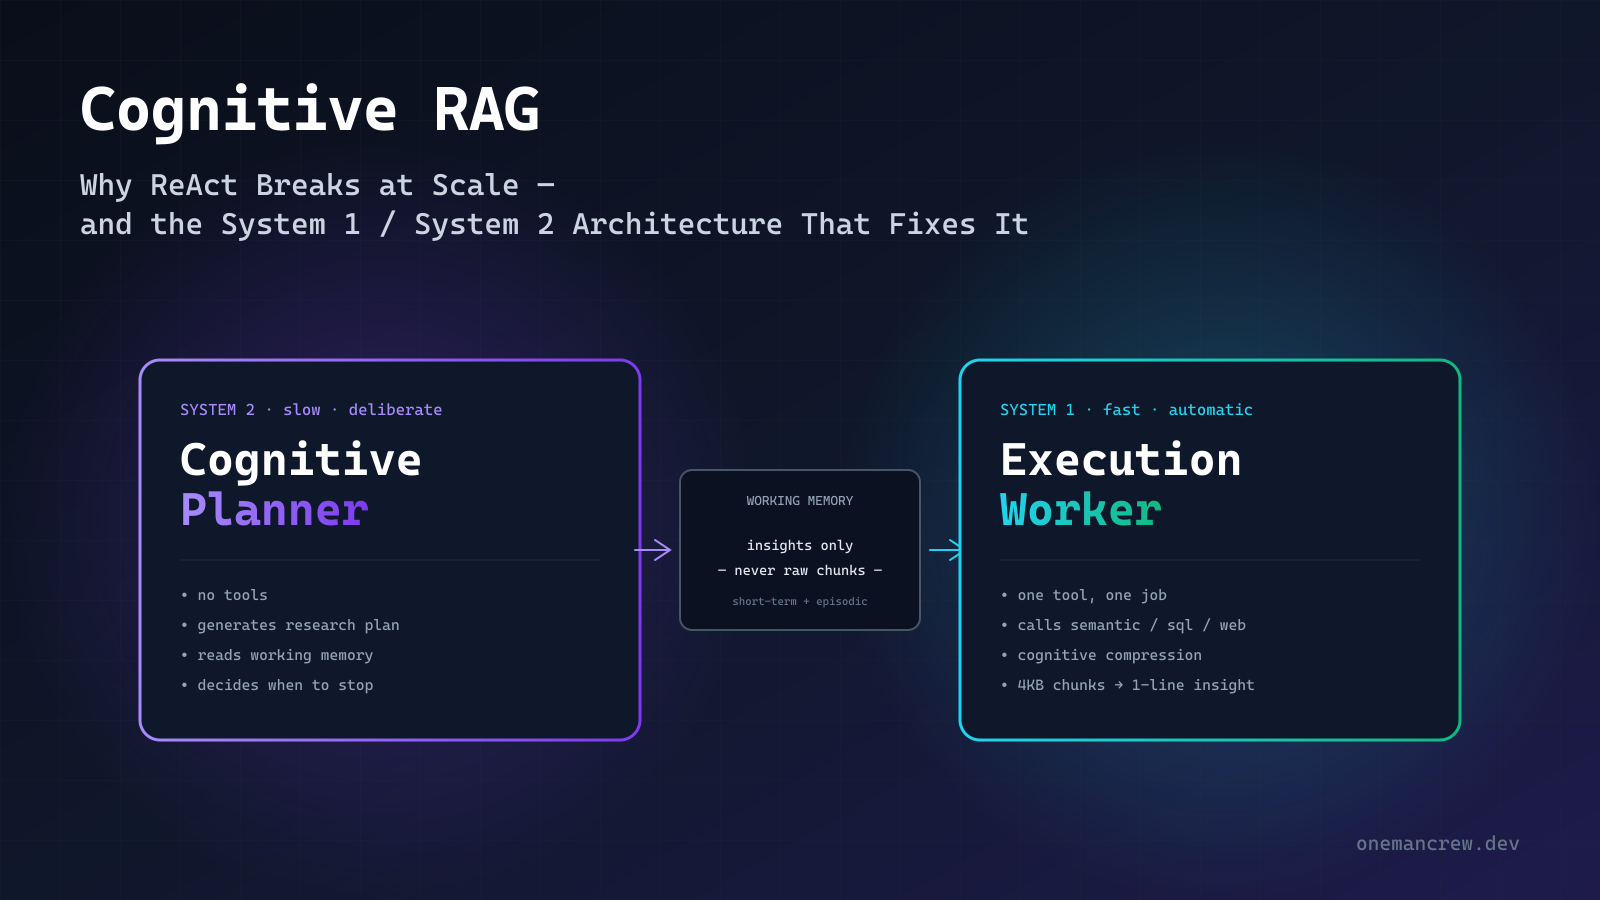Click the 'short-term + episodic' caption
Viewport: 1600px width, 900px height.
(x=800, y=601)
